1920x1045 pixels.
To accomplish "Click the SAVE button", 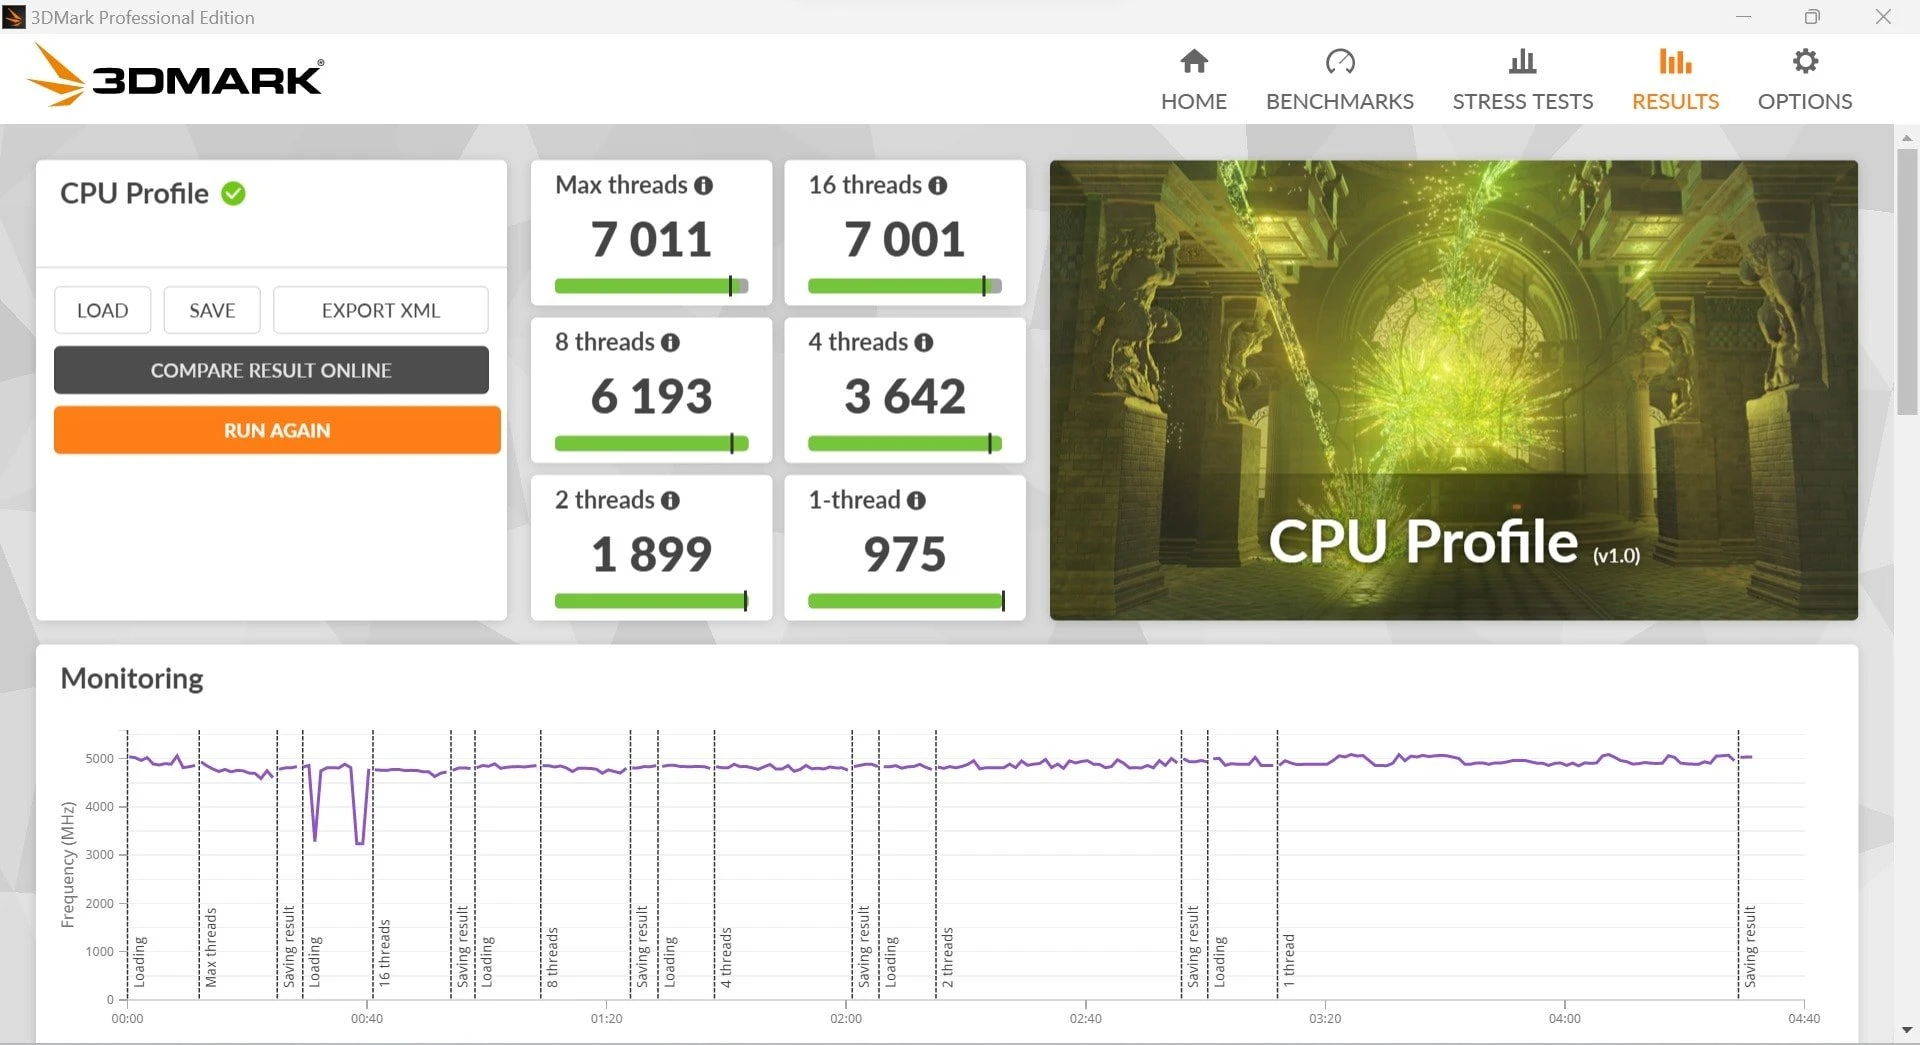I will [x=212, y=311].
